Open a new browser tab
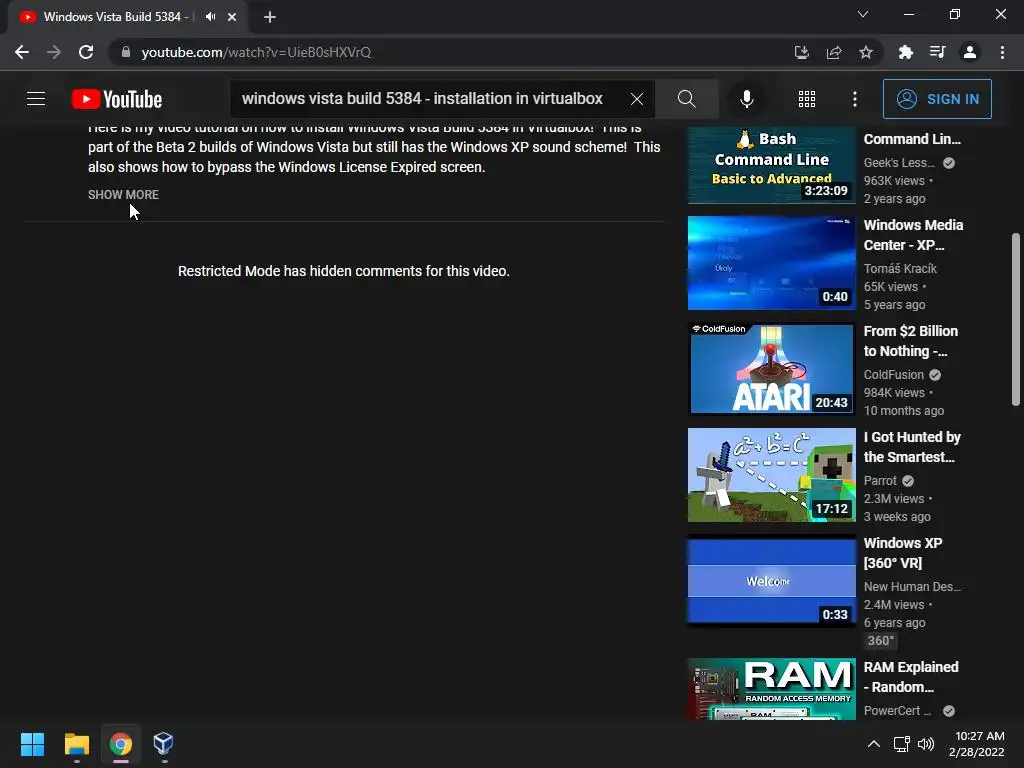The height and width of the screenshot is (768, 1024). point(270,17)
